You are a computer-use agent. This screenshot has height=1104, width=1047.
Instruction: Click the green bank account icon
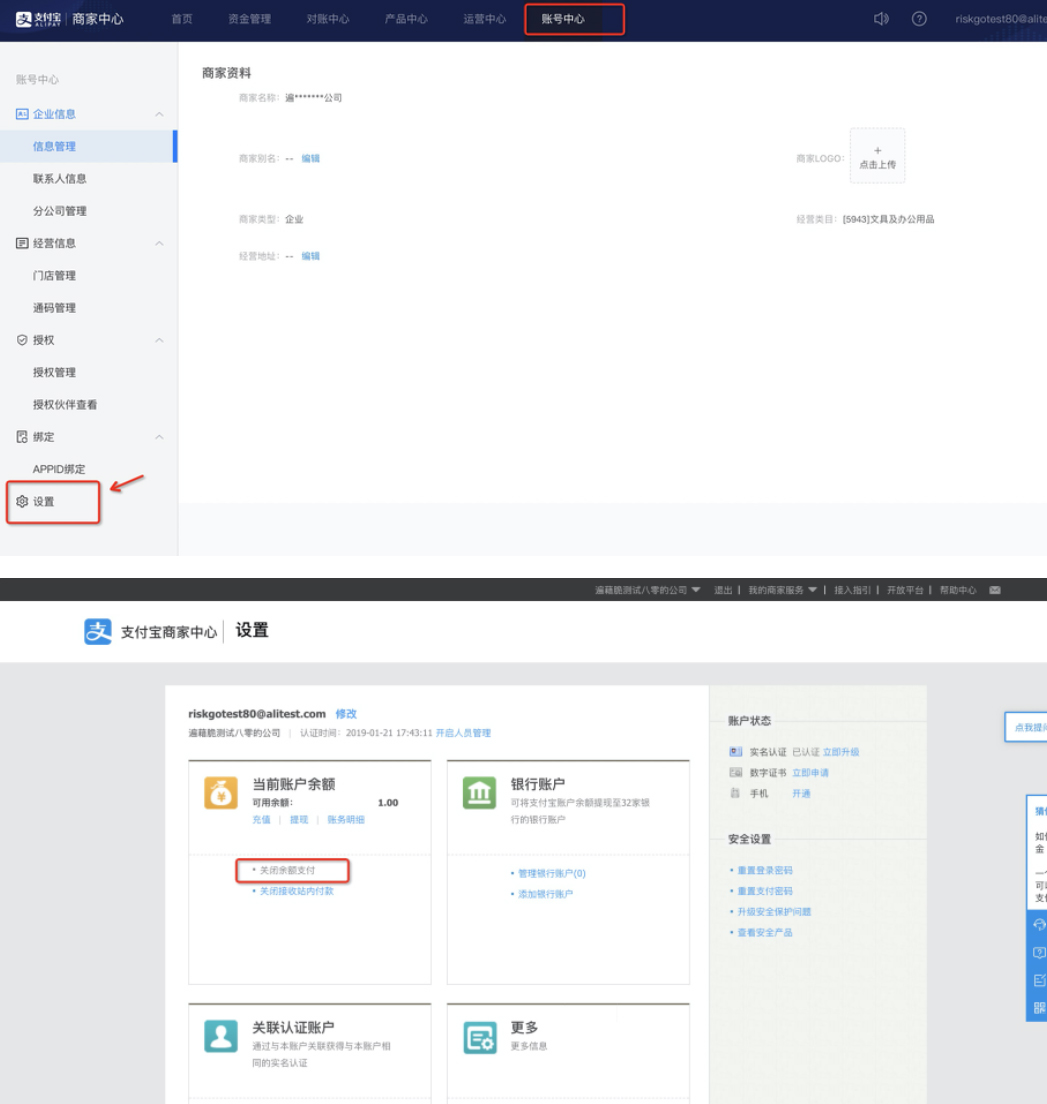click(479, 792)
